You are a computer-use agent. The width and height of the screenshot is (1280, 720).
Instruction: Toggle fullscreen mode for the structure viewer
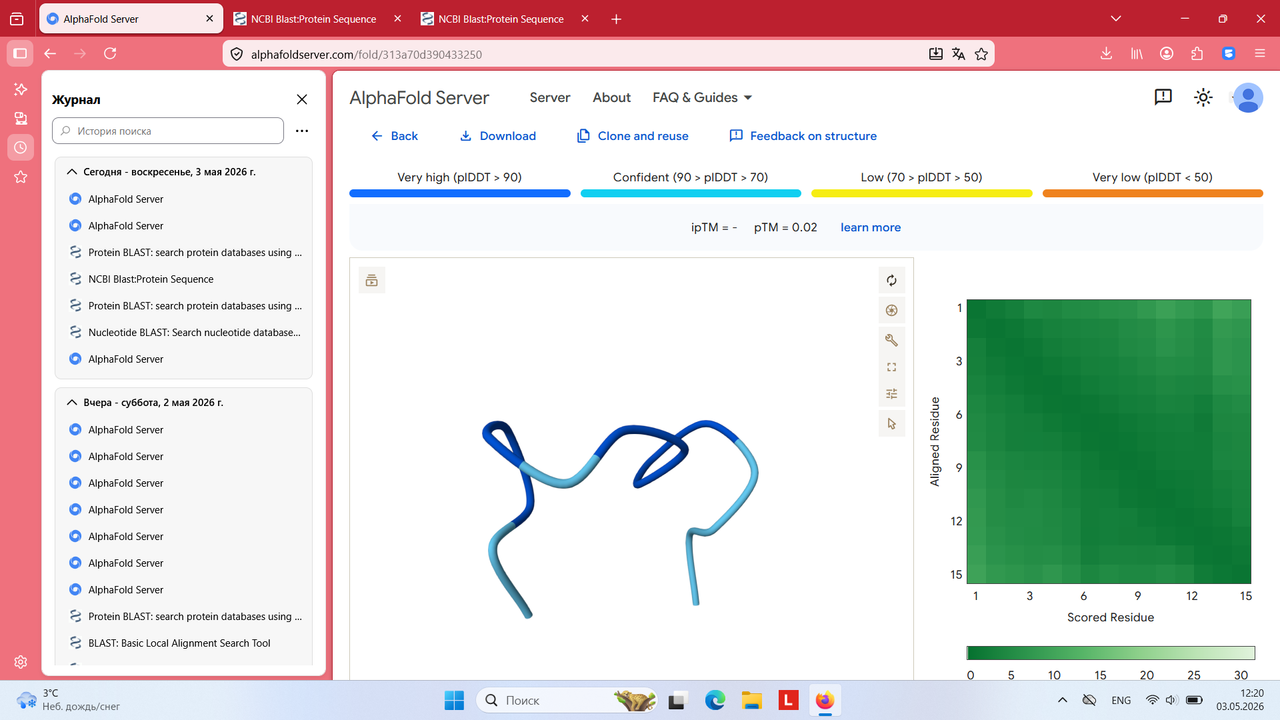(892, 367)
